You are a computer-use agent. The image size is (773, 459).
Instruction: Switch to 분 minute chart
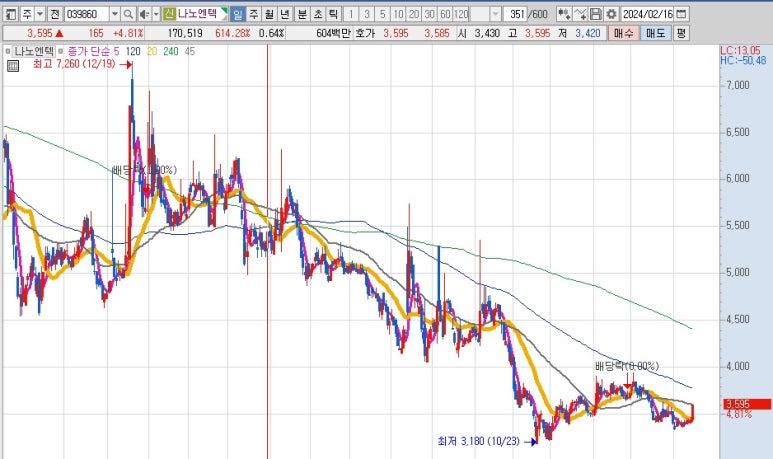point(302,14)
